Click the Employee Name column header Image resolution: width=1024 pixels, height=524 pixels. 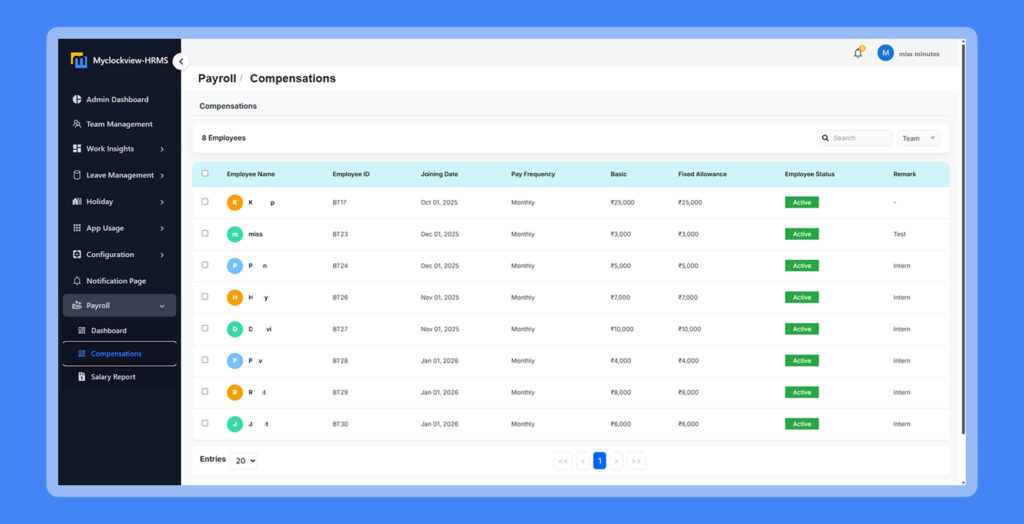(x=251, y=174)
